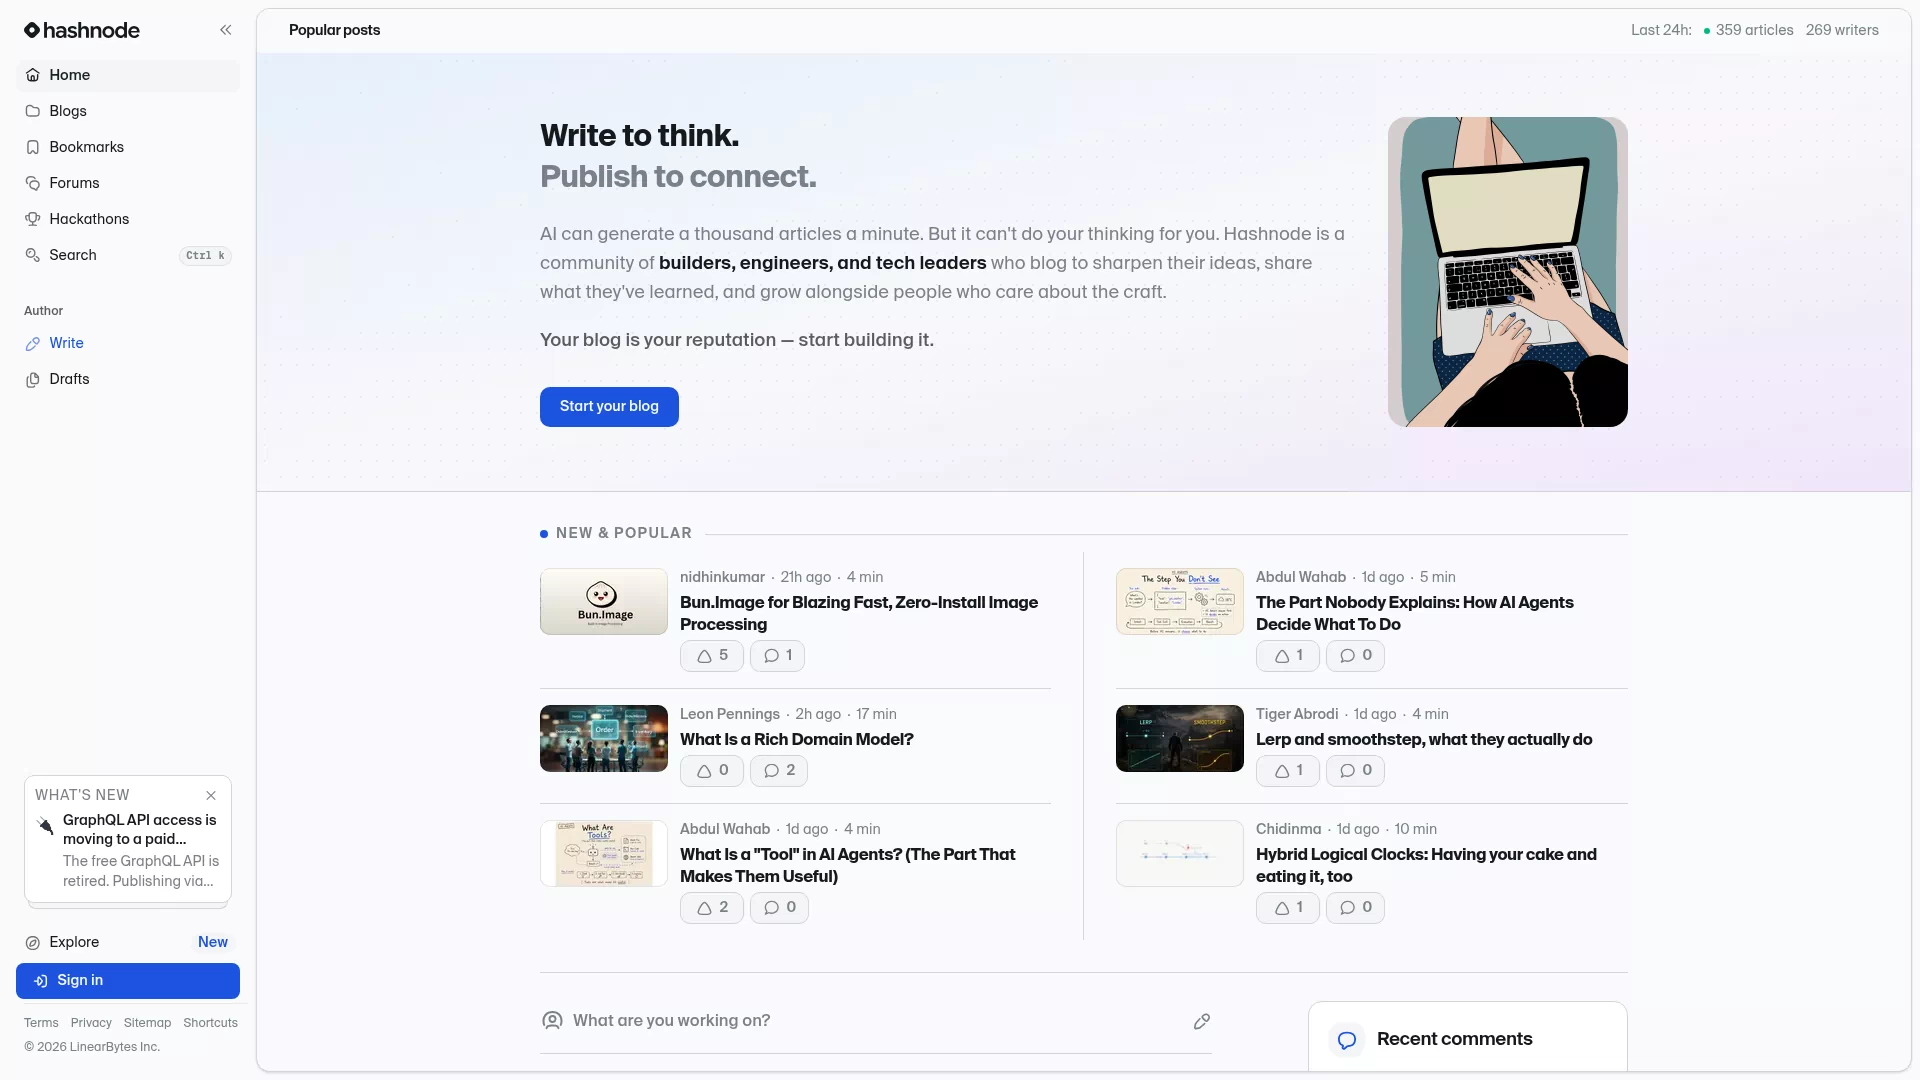Click the Write pencil icon in sidebar
This screenshot has height=1080, width=1920.
point(33,343)
